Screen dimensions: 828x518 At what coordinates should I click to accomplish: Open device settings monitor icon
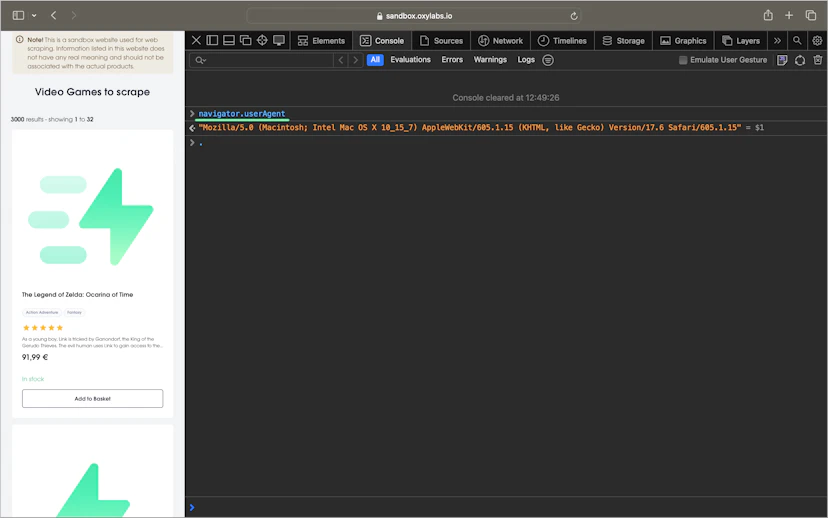click(279, 40)
